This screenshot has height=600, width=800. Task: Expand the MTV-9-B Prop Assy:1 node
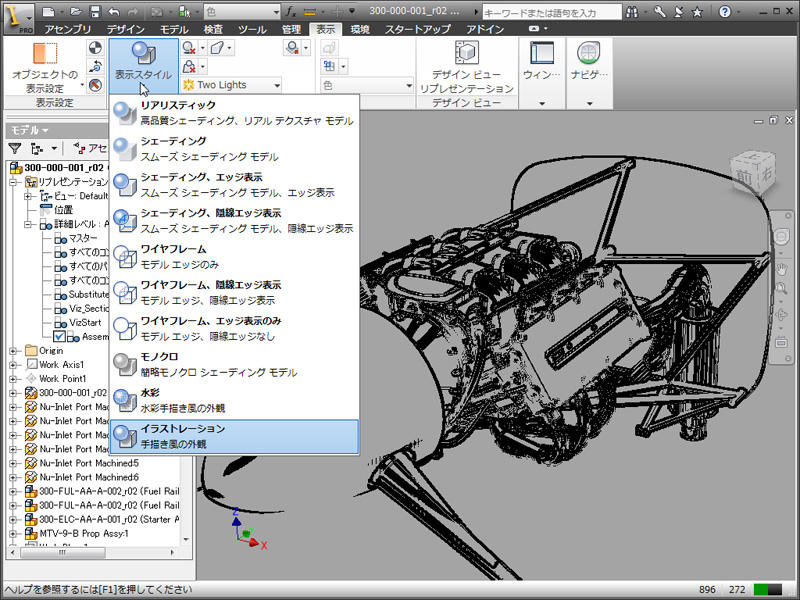pyautogui.click(x=13, y=533)
